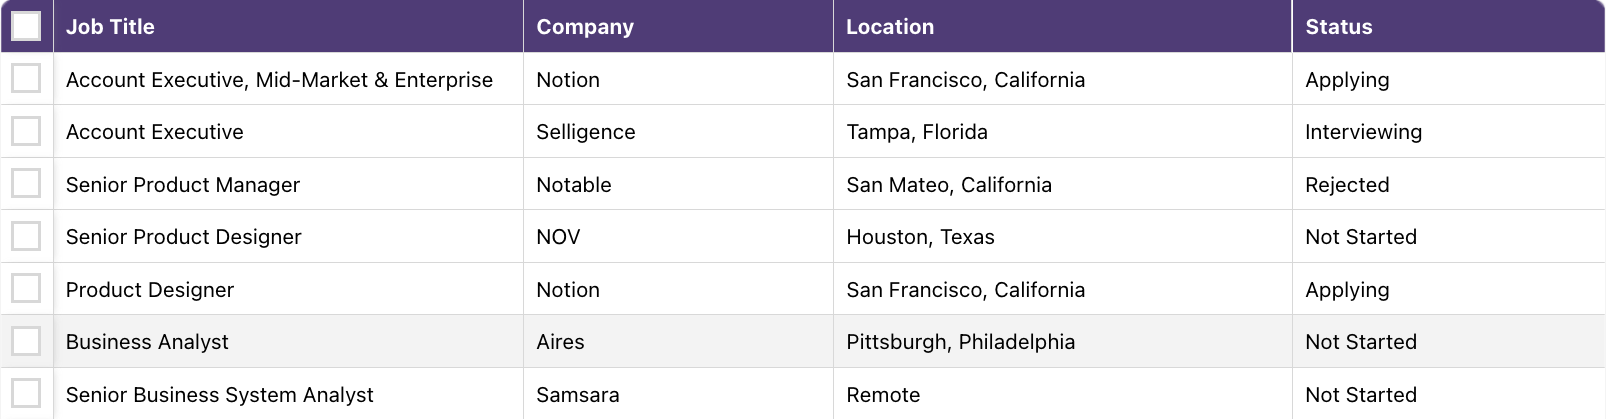
Task: Click the Samsara company cell
Action: 578,395
